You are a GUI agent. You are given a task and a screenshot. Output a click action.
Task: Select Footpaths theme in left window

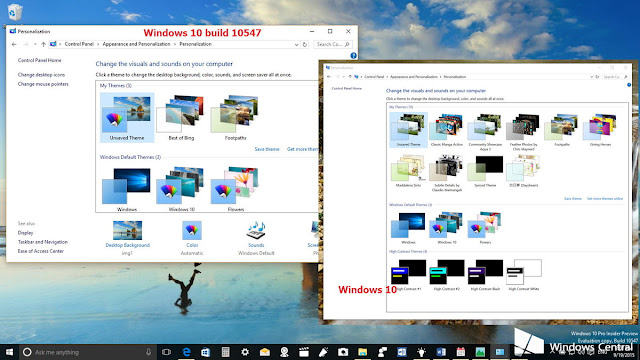coord(236,118)
